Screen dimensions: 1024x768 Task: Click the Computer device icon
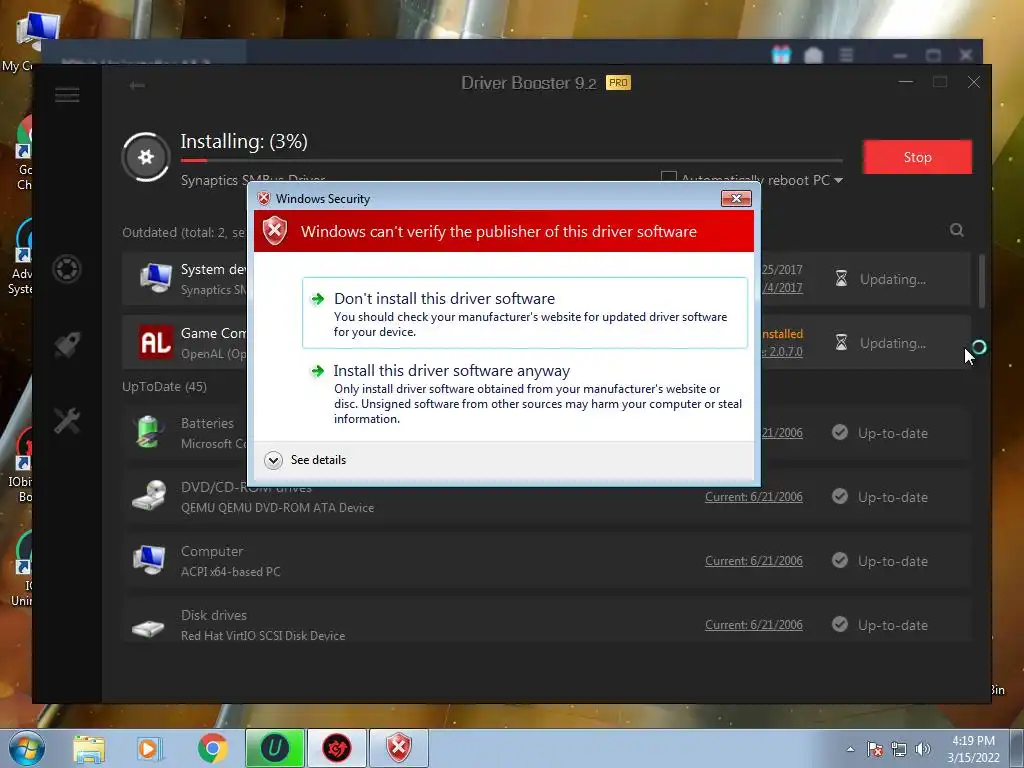150,560
